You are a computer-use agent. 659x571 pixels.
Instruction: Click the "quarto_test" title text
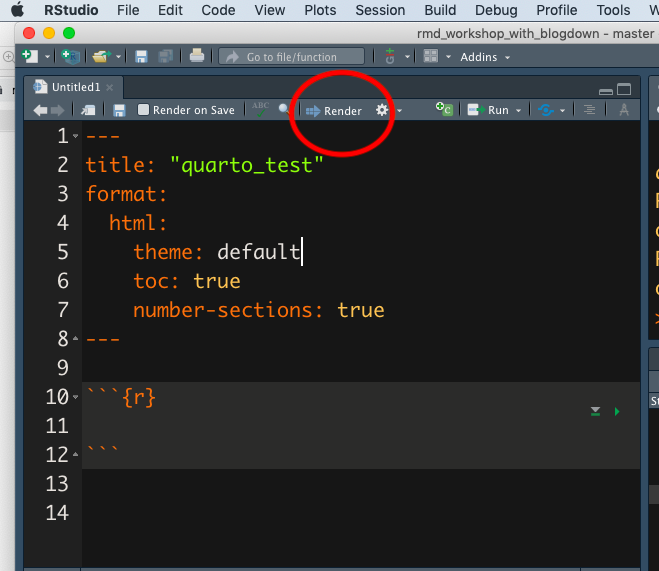247,165
